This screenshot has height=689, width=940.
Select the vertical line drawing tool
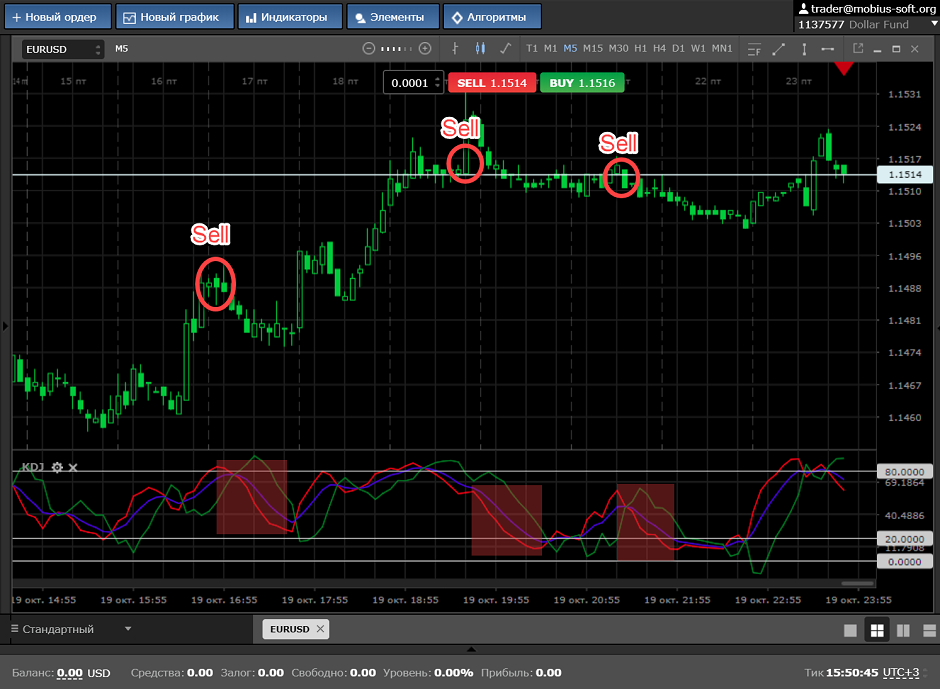(804, 49)
